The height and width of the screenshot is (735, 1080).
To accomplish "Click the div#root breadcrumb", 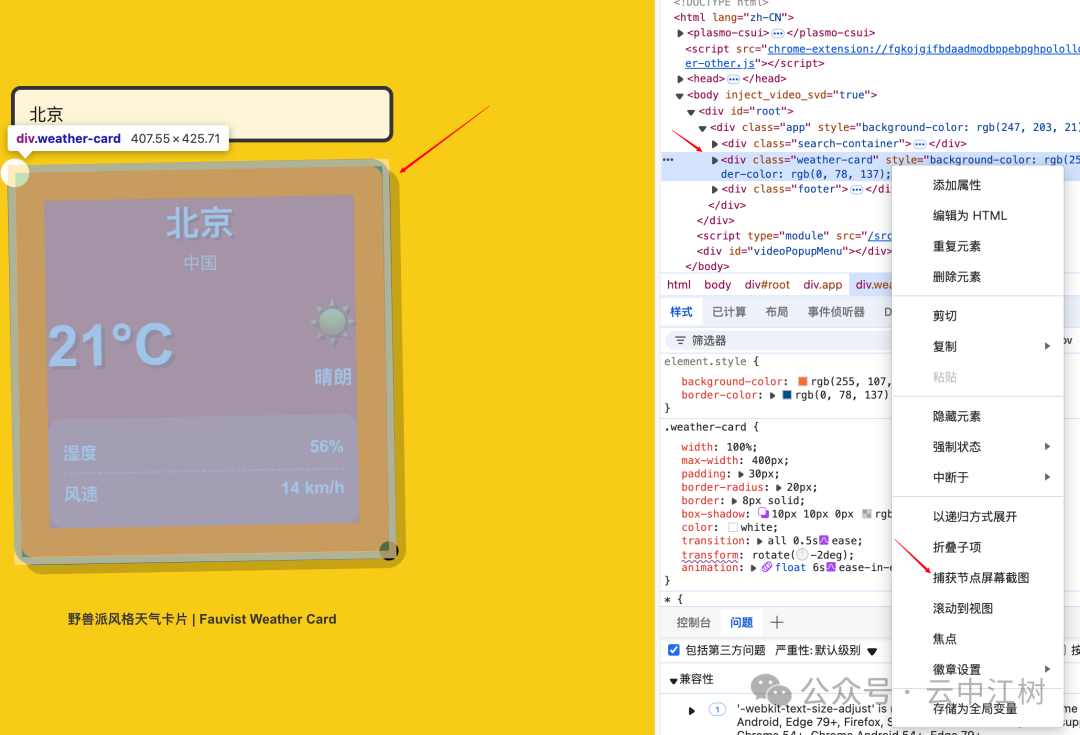I will pyautogui.click(x=767, y=284).
